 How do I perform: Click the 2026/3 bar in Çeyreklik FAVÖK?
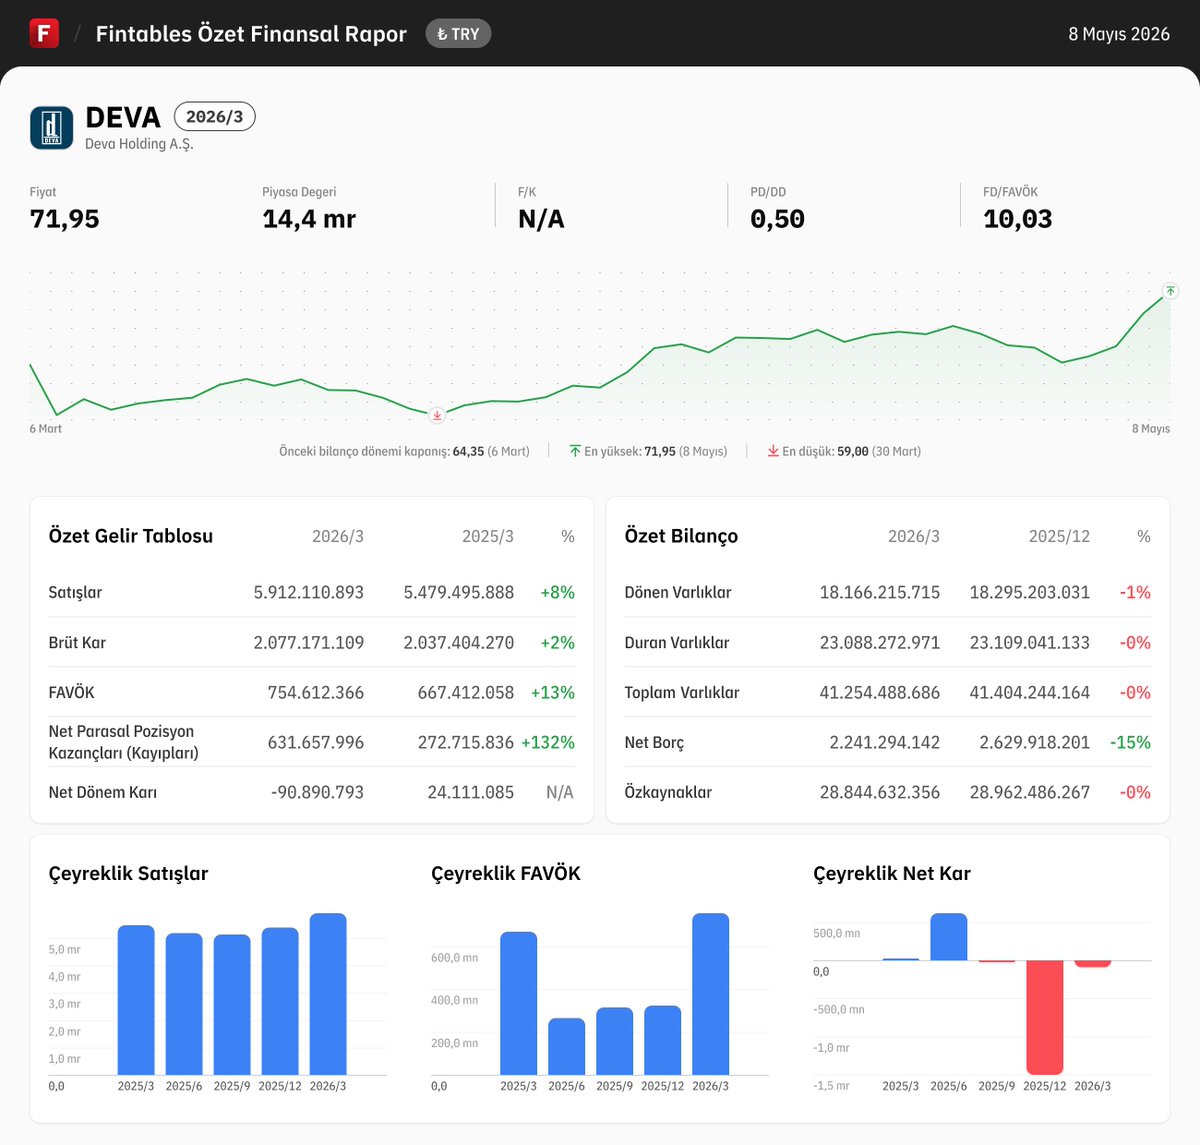pos(711,994)
